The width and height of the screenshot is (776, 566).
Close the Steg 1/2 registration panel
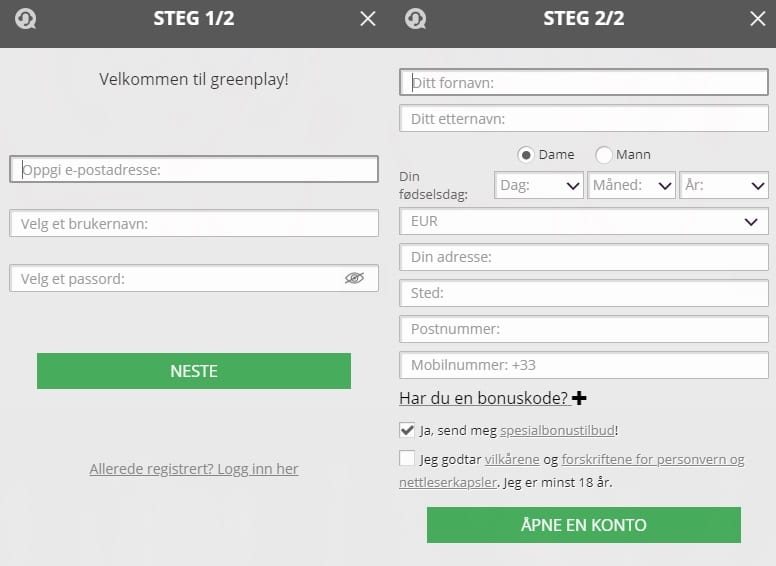(368, 19)
